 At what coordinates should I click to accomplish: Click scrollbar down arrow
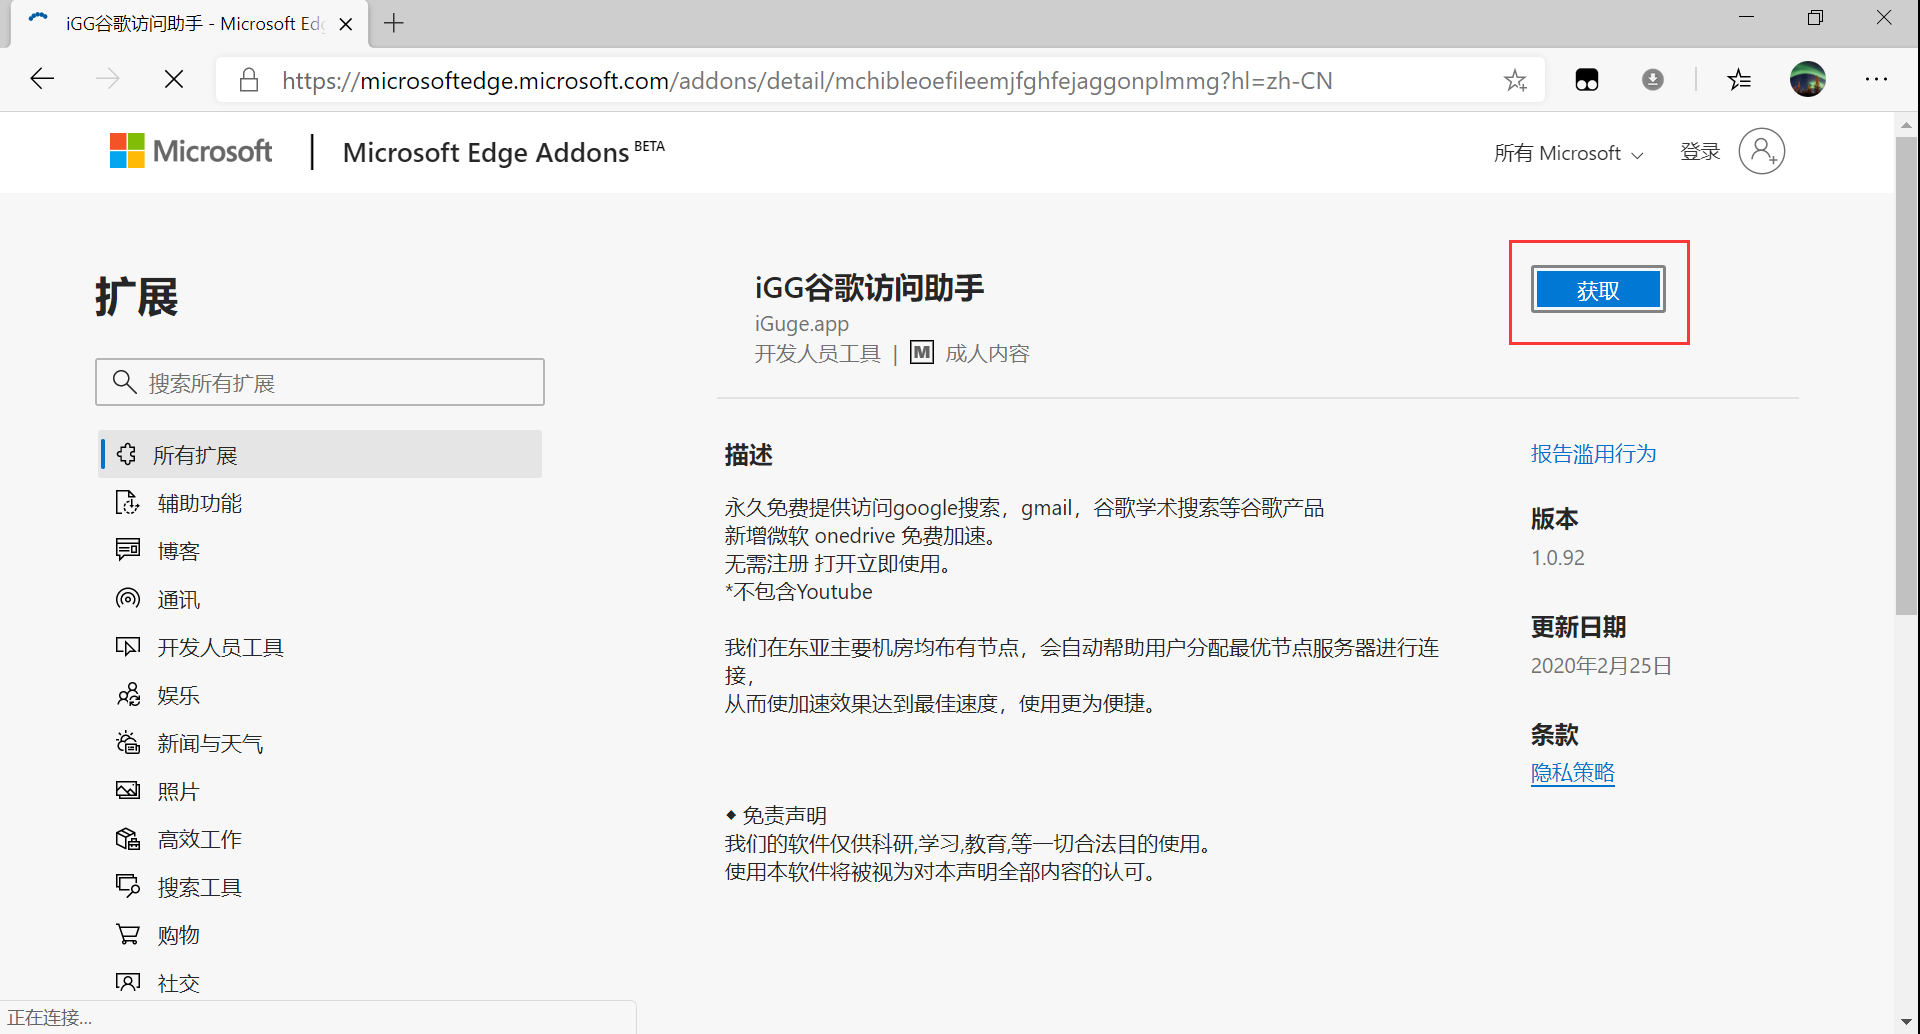(x=1906, y=1022)
